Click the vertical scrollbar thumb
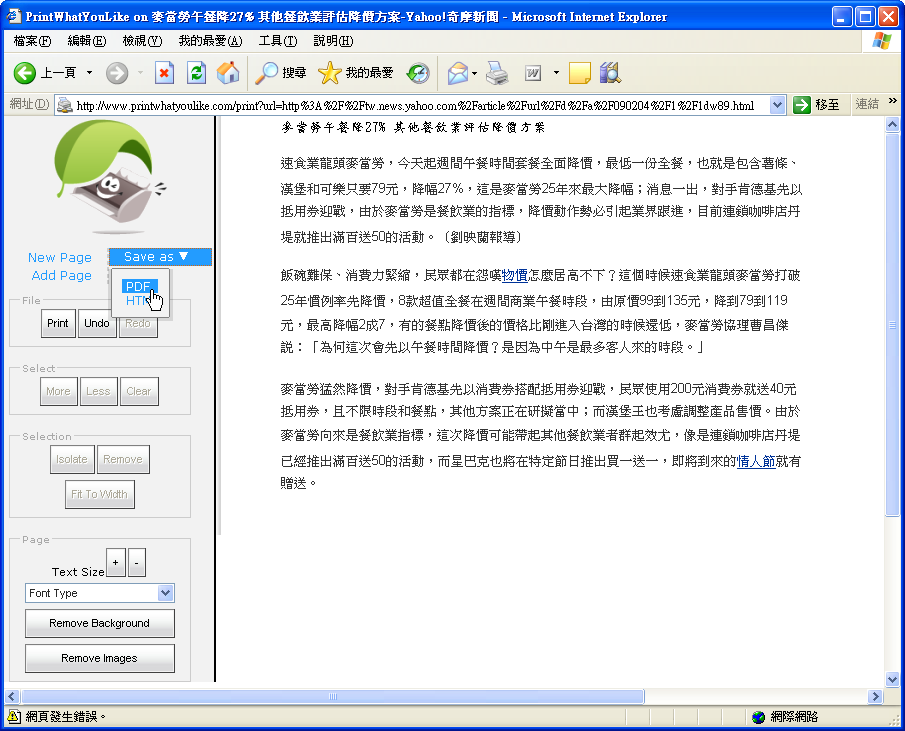The height and width of the screenshot is (731, 905). point(892,324)
